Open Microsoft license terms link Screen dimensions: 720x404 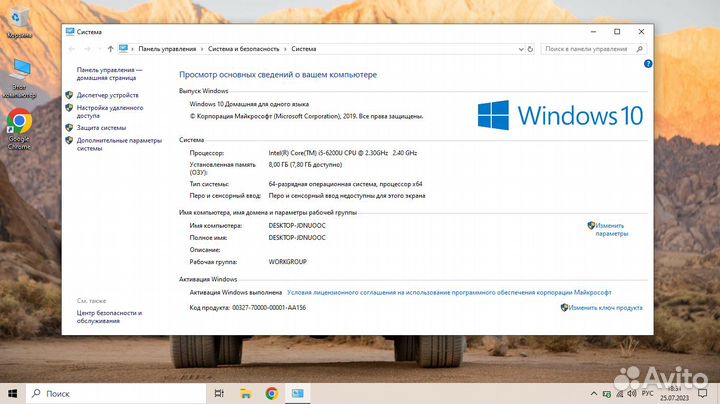tap(449, 292)
